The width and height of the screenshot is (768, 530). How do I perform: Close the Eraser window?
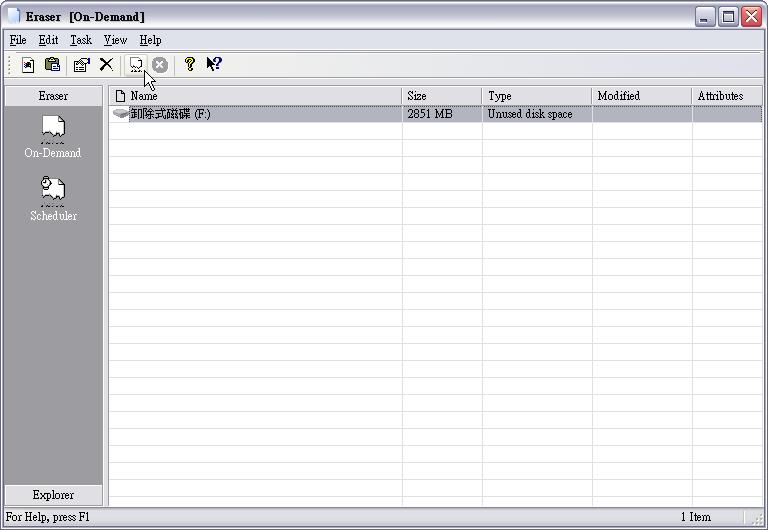(751, 17)
